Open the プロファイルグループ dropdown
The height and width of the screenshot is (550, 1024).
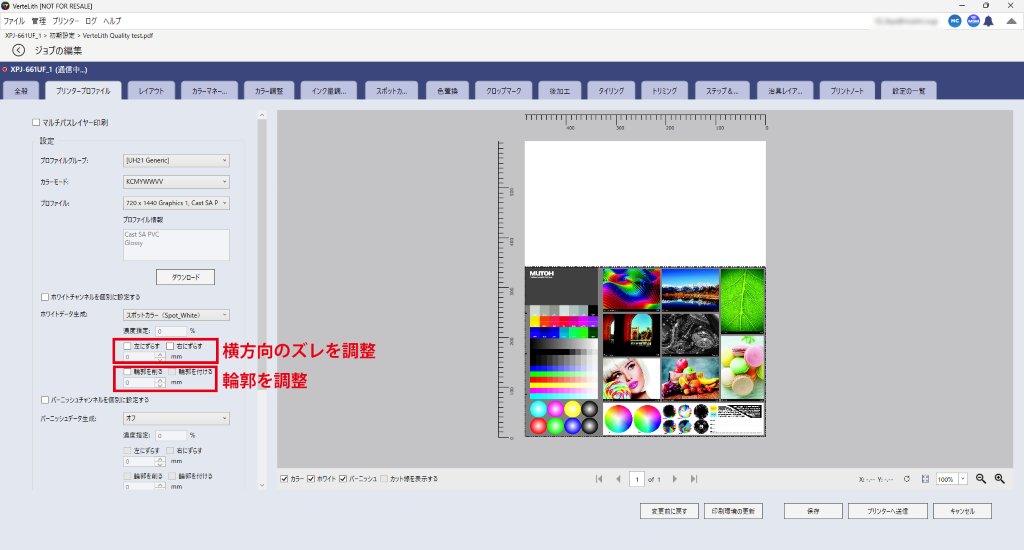tap(176, 159)
